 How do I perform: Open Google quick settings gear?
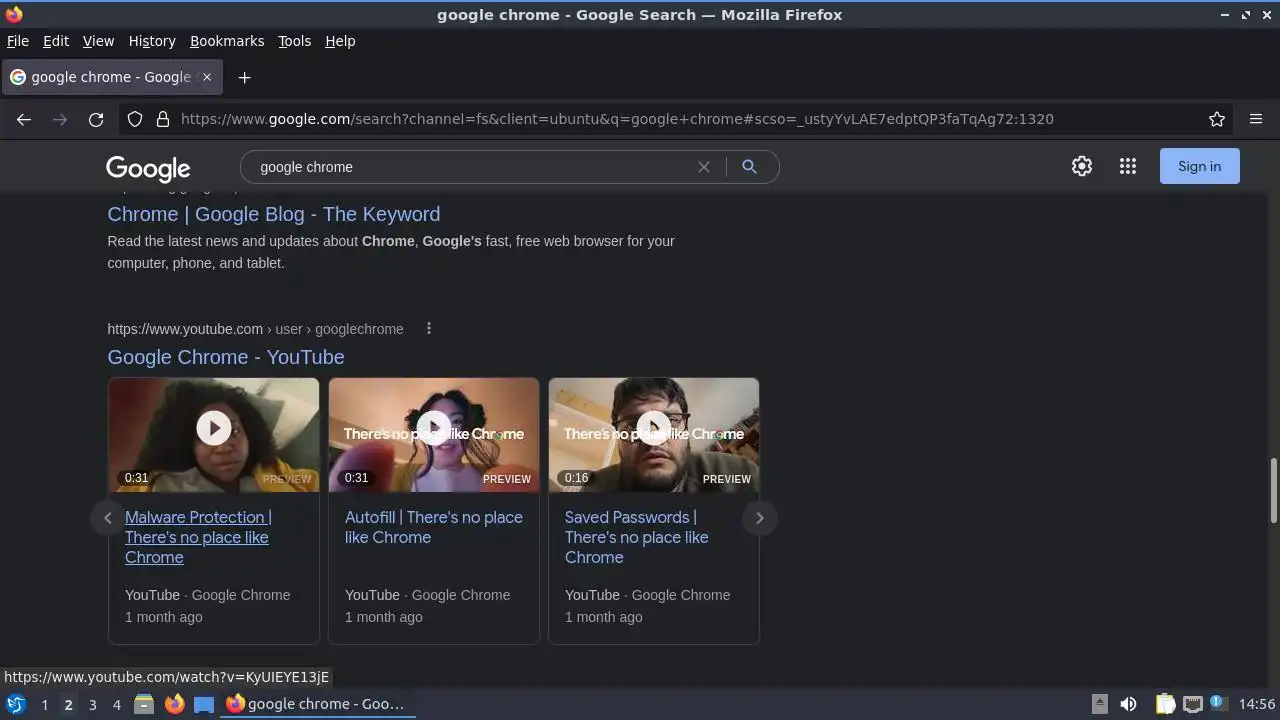click(1082, 166)
